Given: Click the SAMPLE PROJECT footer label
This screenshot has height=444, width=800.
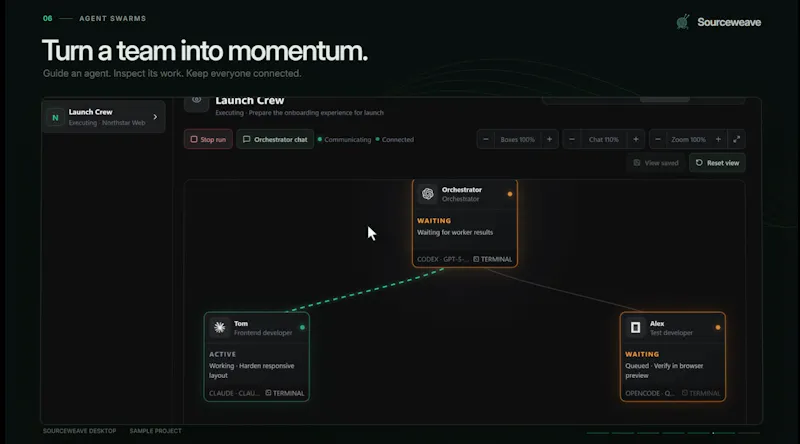Looking at the screenshot, I should point(156,431).
